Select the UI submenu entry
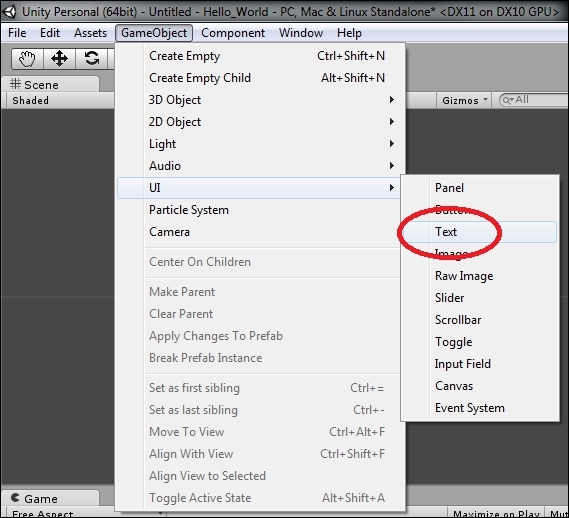 pos(259,188)
